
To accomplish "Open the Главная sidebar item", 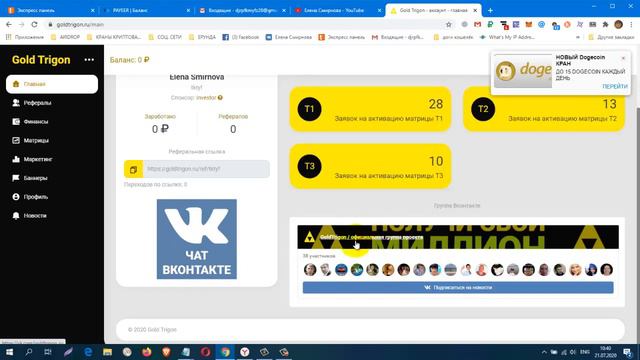I will click(52, 84).
